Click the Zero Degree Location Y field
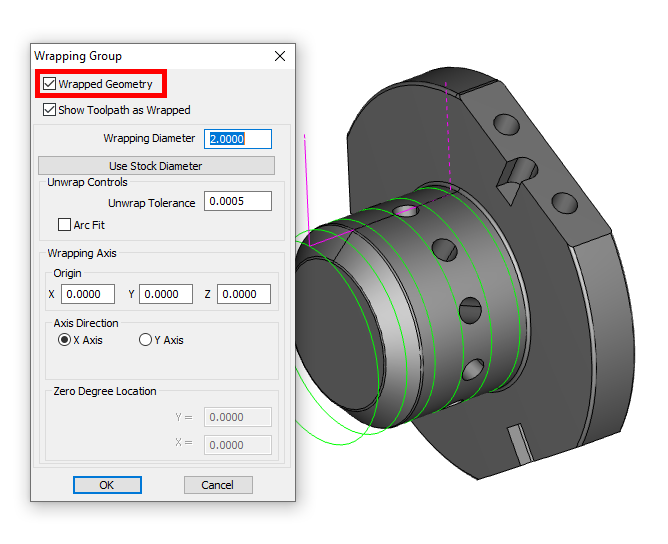Screen dimensions: 668x544 (x=238, y=417)
